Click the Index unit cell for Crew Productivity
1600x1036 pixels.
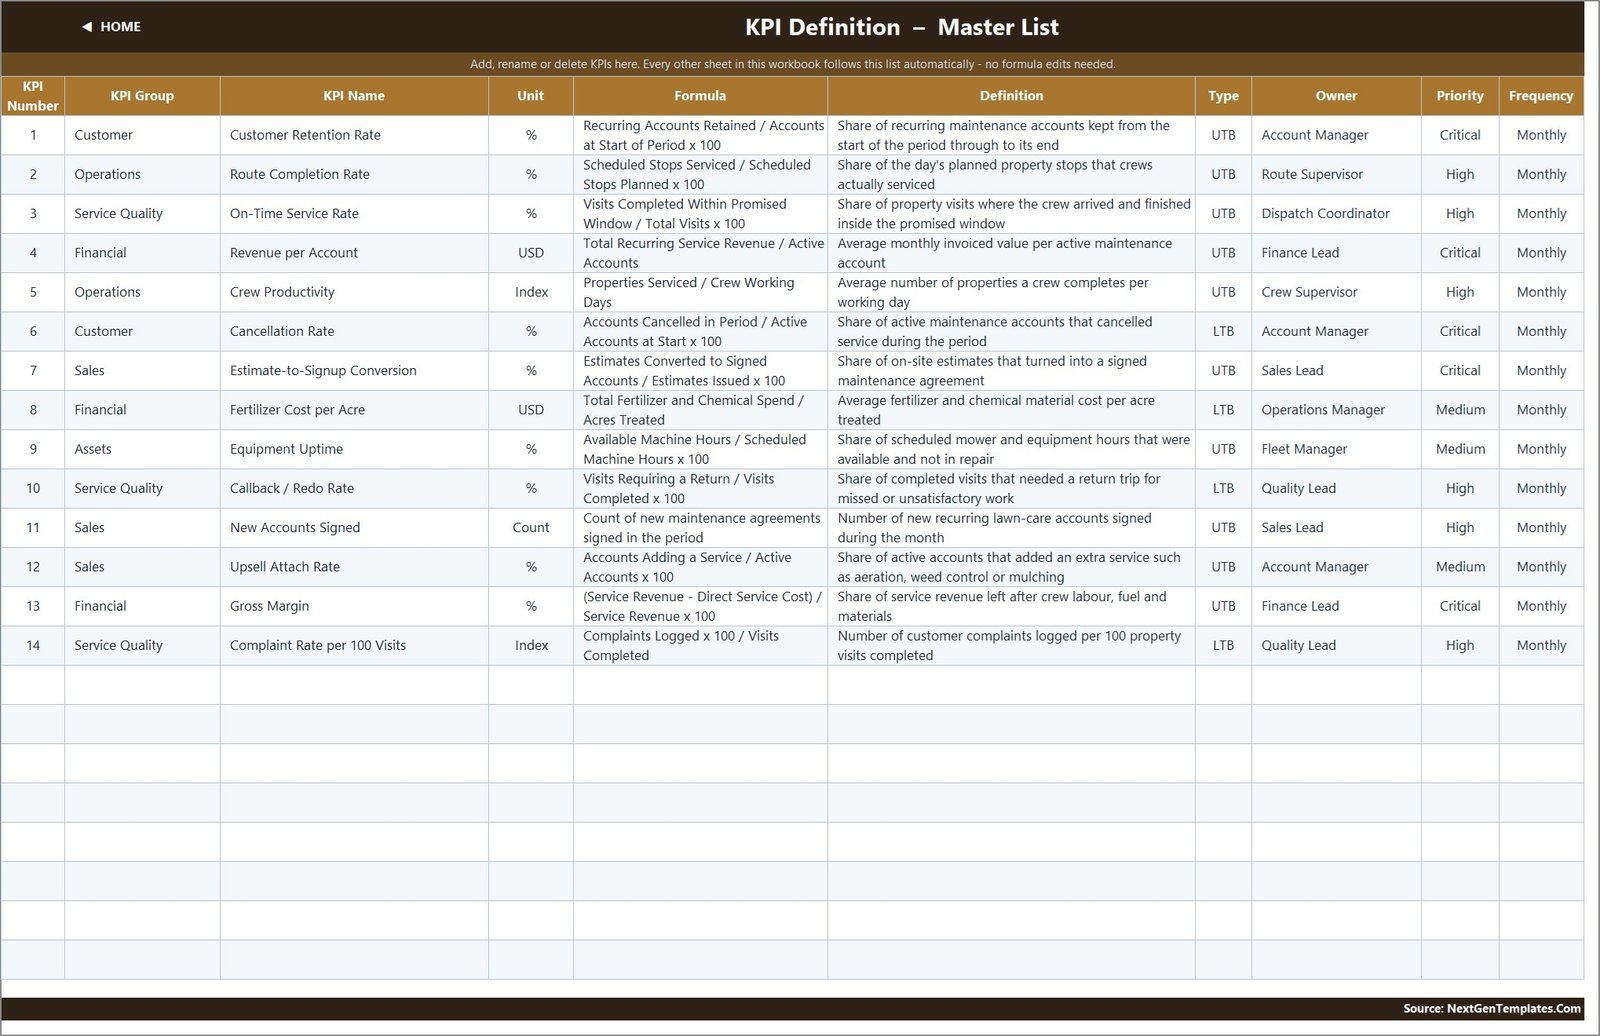(531, 292)
